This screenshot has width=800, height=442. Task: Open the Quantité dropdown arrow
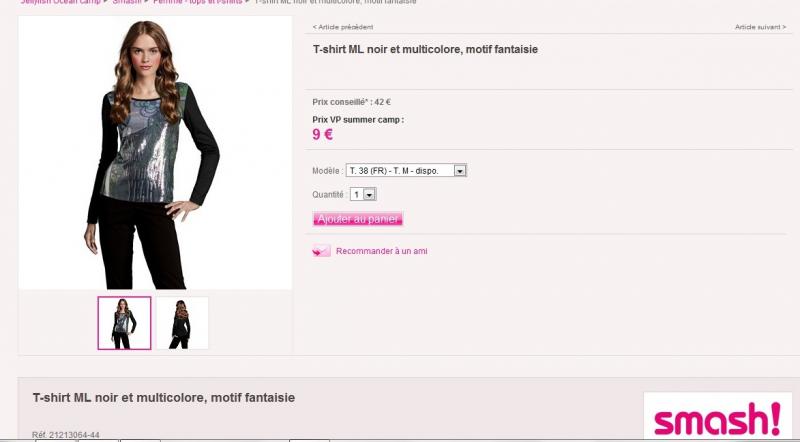[370, 194]
